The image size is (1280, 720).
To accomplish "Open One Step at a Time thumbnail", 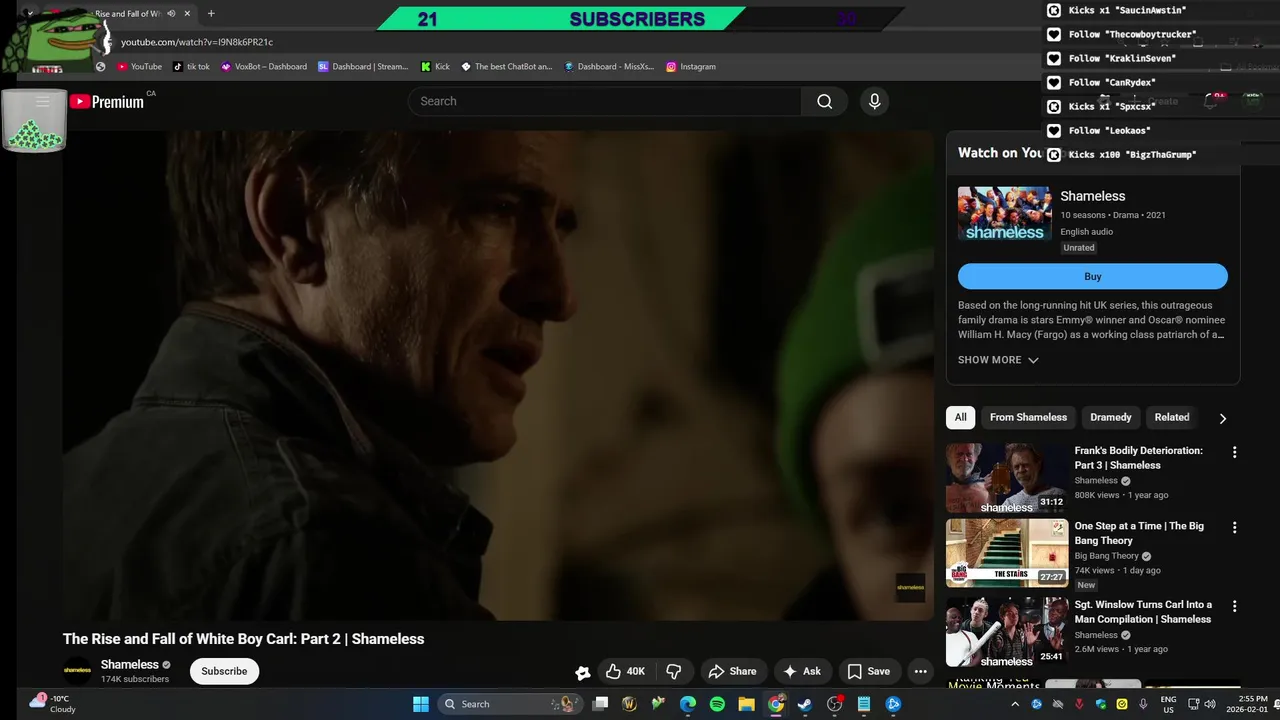I will (1007, 553).
